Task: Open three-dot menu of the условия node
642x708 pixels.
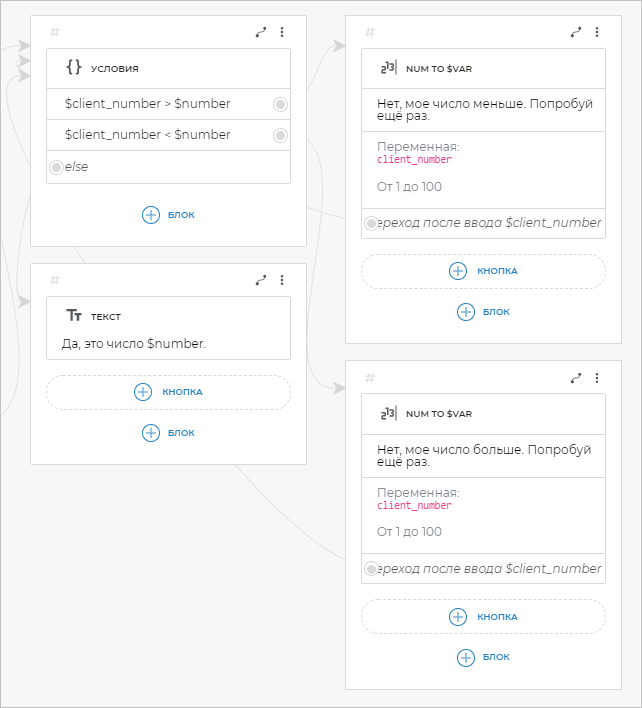Action: pos(282,32)
